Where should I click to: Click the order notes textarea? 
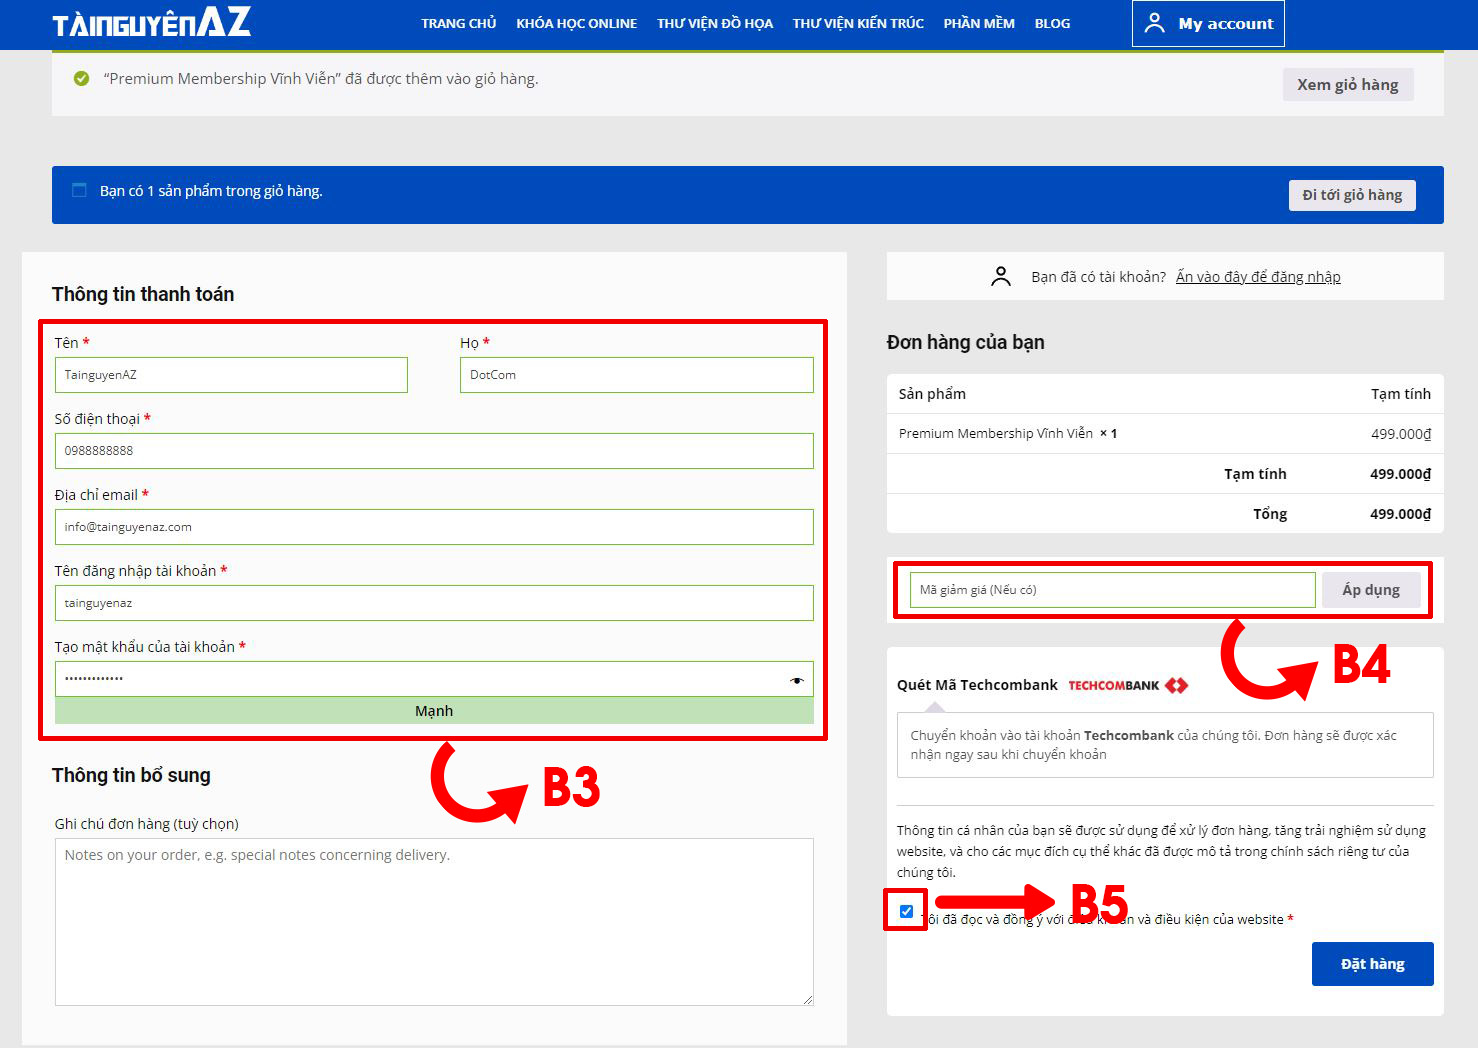pyautogui.click(x=434, y=921)
